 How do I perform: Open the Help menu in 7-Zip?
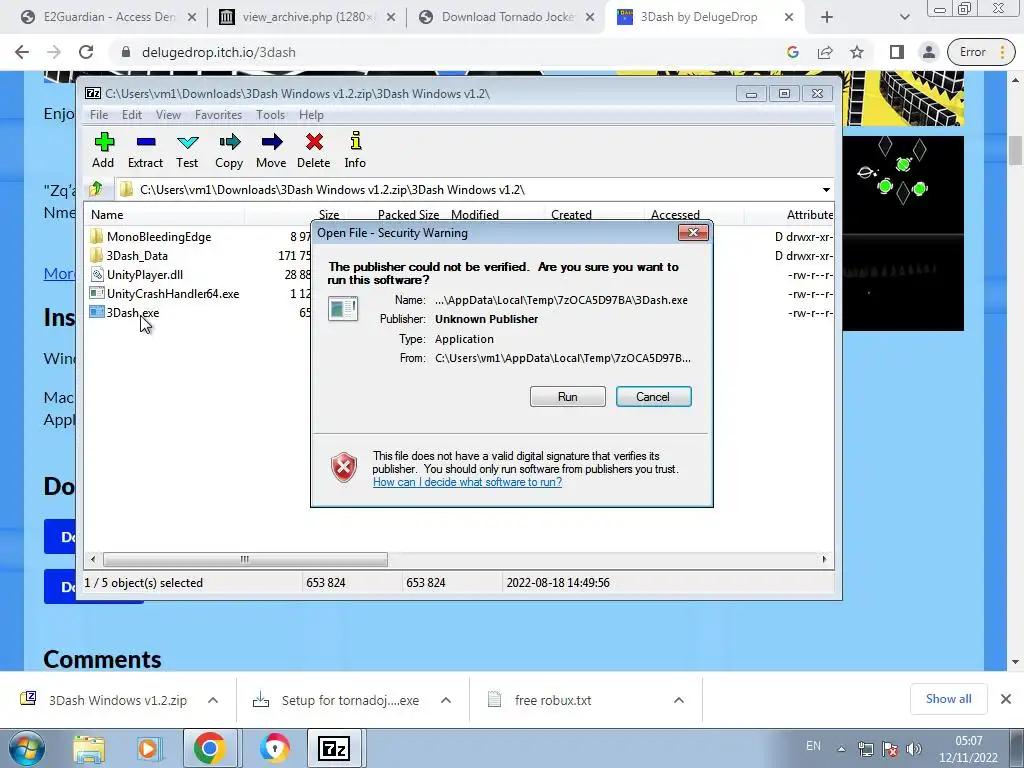click(x=311, y=115)
